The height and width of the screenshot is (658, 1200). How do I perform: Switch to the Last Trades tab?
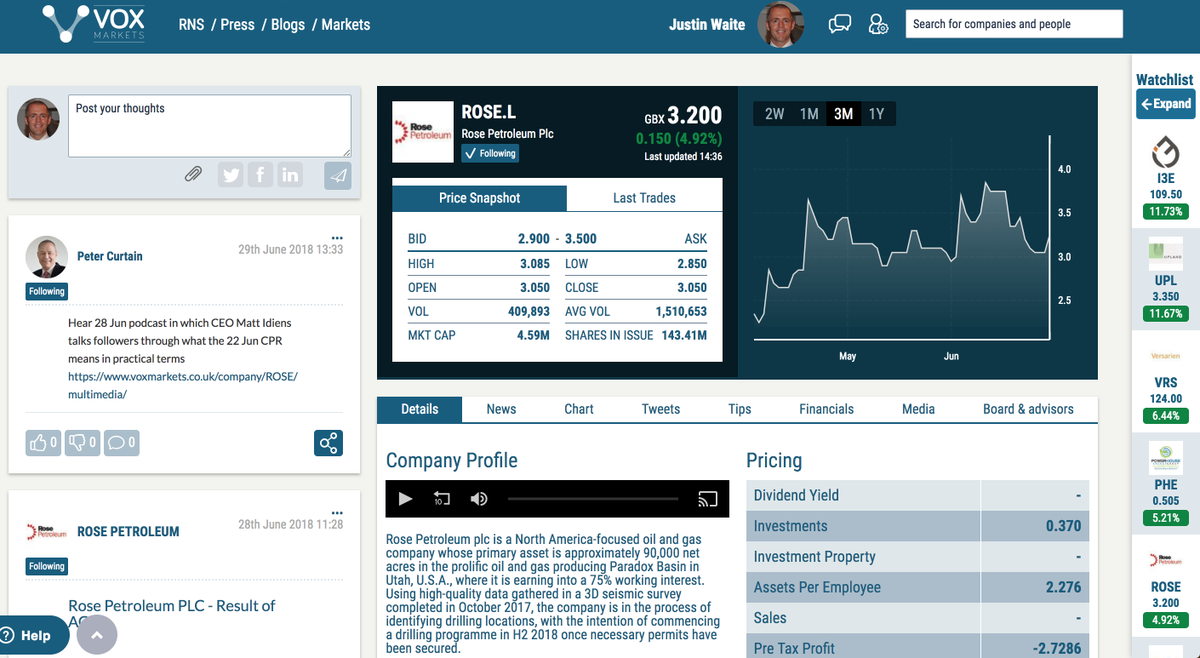644,198
